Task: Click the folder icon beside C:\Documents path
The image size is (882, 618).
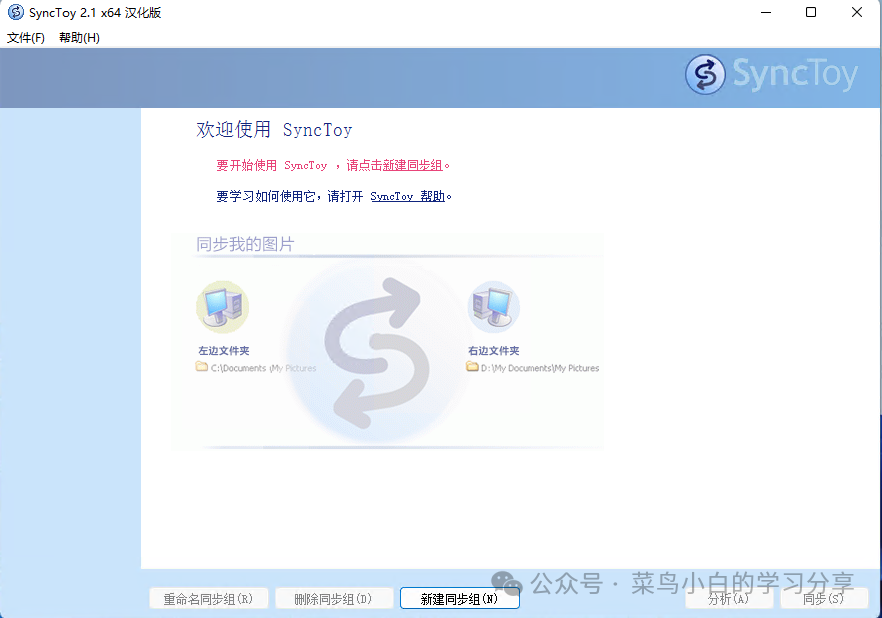Action: pyautogui.click(x=202, y=367)
